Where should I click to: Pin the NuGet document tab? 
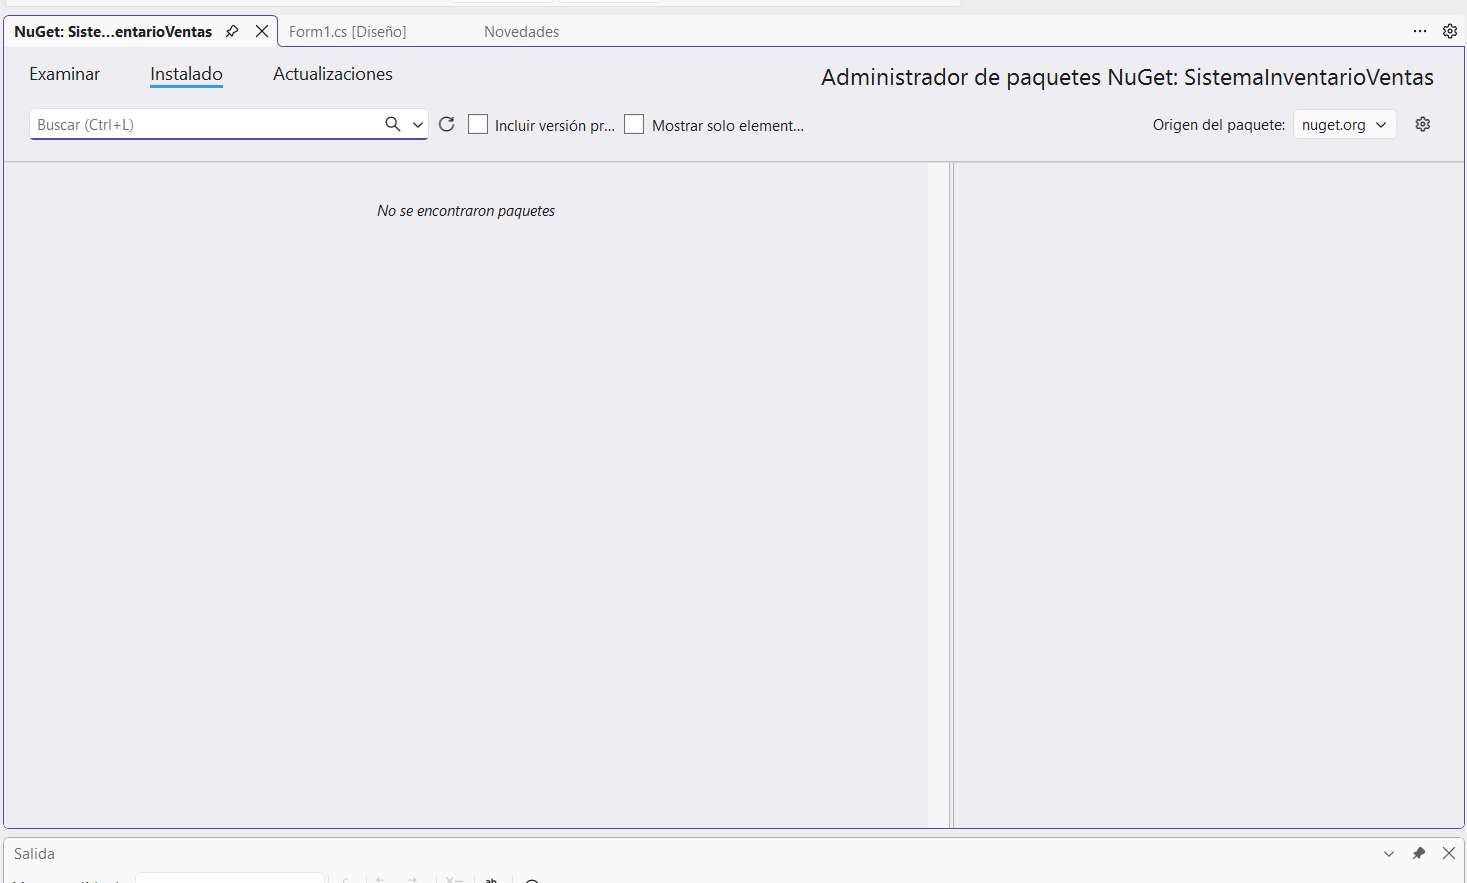click(232, 31)
